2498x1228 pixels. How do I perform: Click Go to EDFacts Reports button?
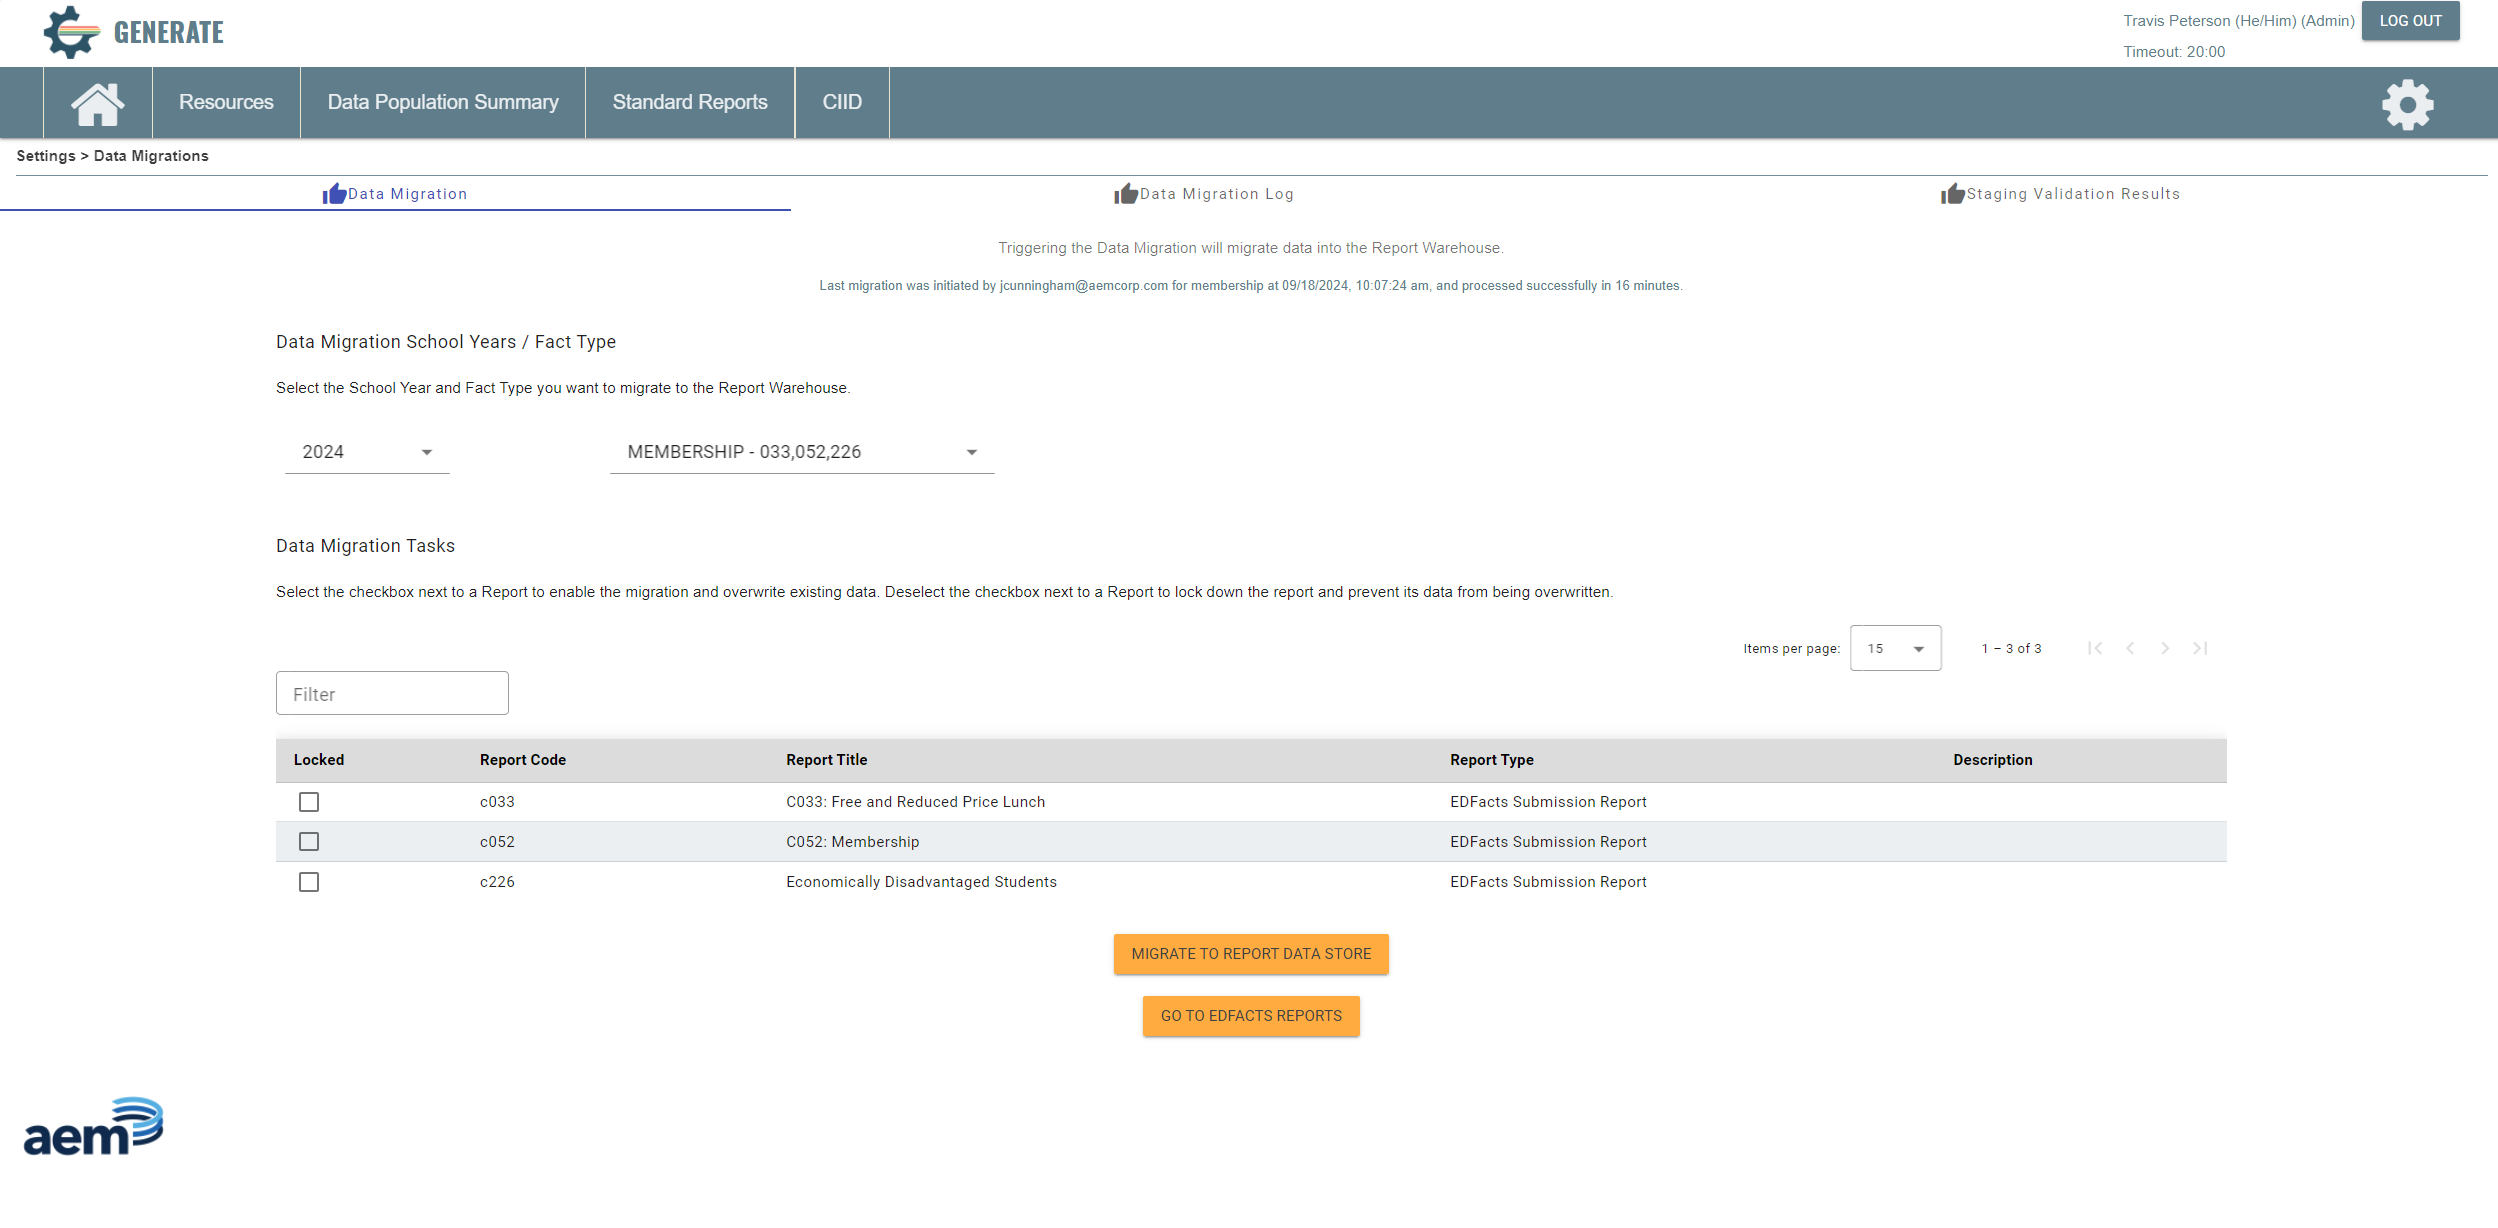[x=1251, y=1016]
